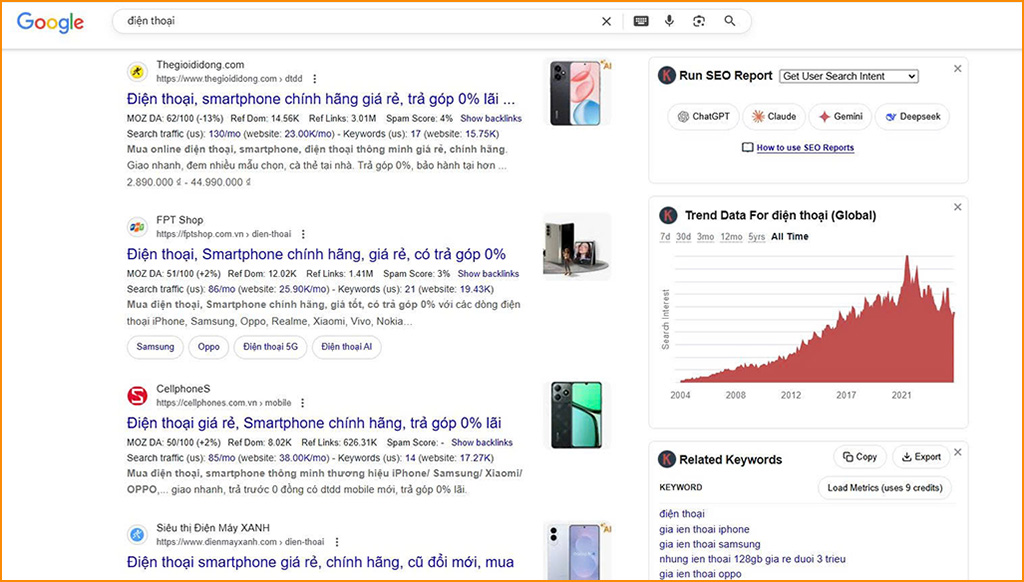This screenshot has width=1024, height=582.
Task: Click Keywords Everywhere logo beside Related Keywords
Action: [x=666, y=459]
